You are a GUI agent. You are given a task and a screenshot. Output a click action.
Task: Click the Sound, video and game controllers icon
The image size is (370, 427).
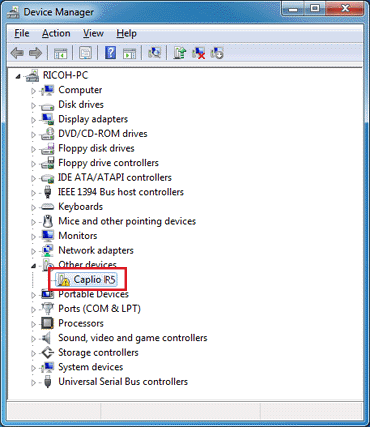(x=46, y=338)
